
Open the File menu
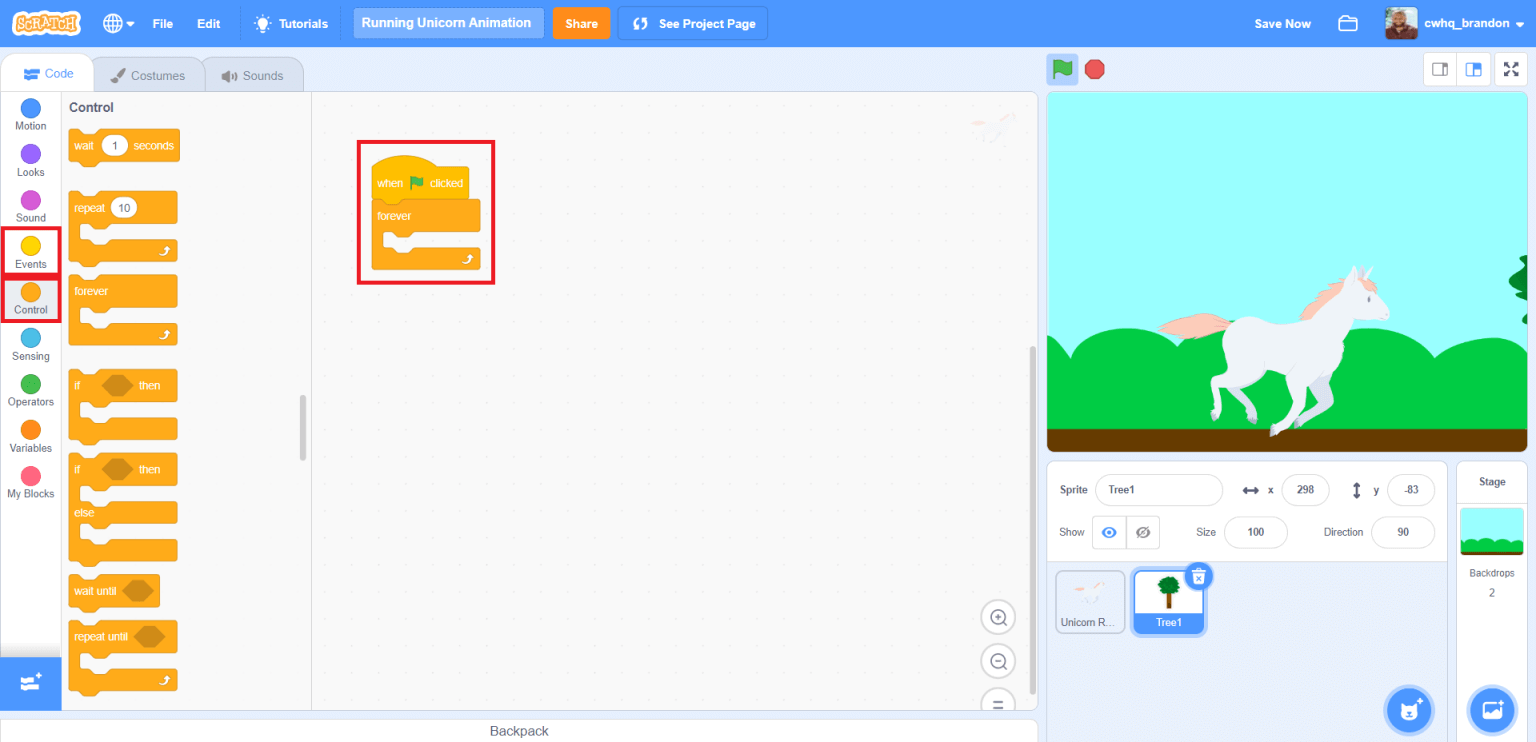click(163, 24)
